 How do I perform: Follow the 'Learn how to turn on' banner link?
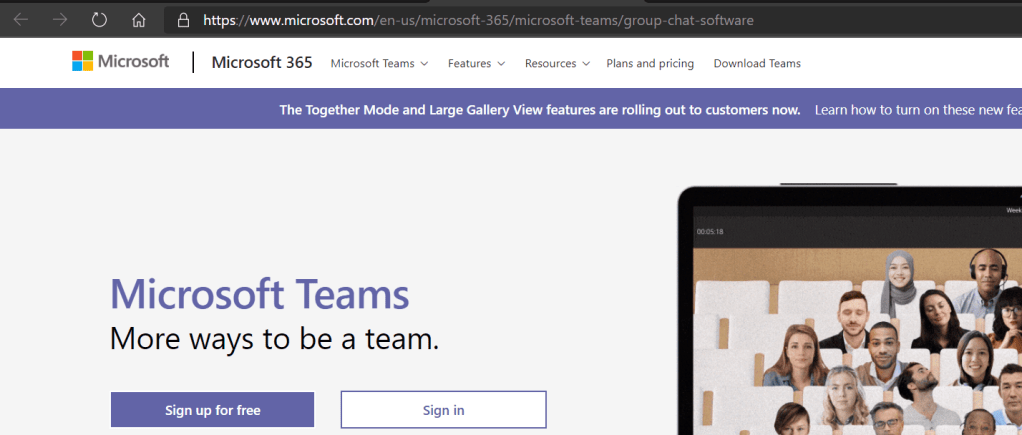point(917,110)
